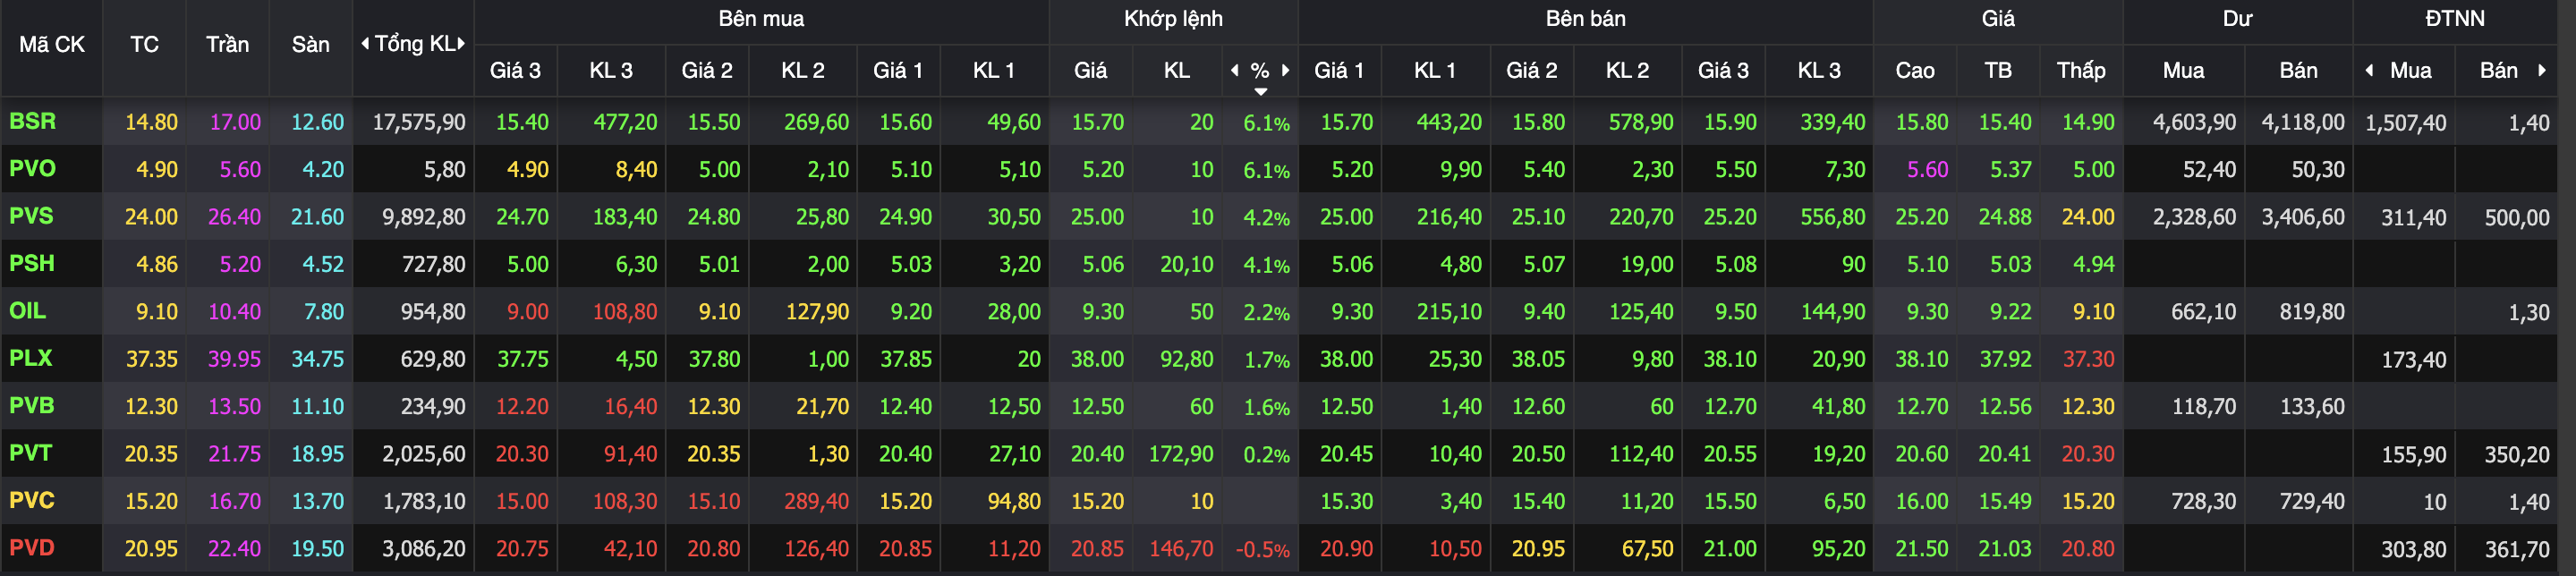This screenshot has height=576, width=2576.
Task: Click the TC column header
Action: [x=144, y=45]
